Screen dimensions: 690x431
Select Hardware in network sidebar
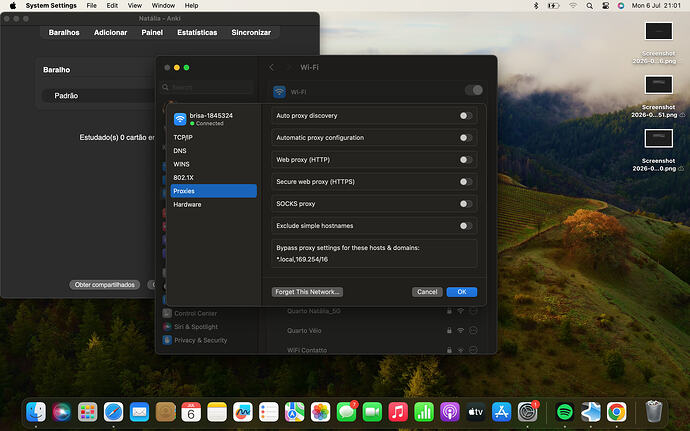pyautogui.click(x=213, y=204)
